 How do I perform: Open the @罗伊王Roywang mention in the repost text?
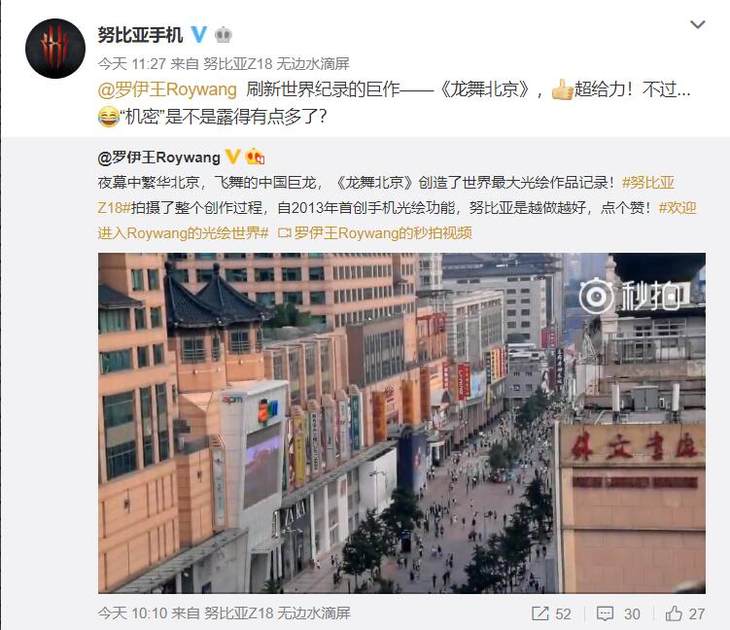(x=167, y=89)
